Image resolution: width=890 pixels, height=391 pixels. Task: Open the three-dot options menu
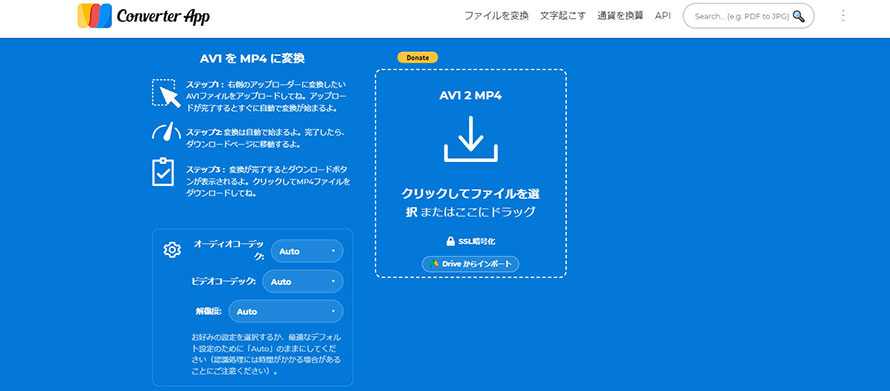[x=843, y=16]
